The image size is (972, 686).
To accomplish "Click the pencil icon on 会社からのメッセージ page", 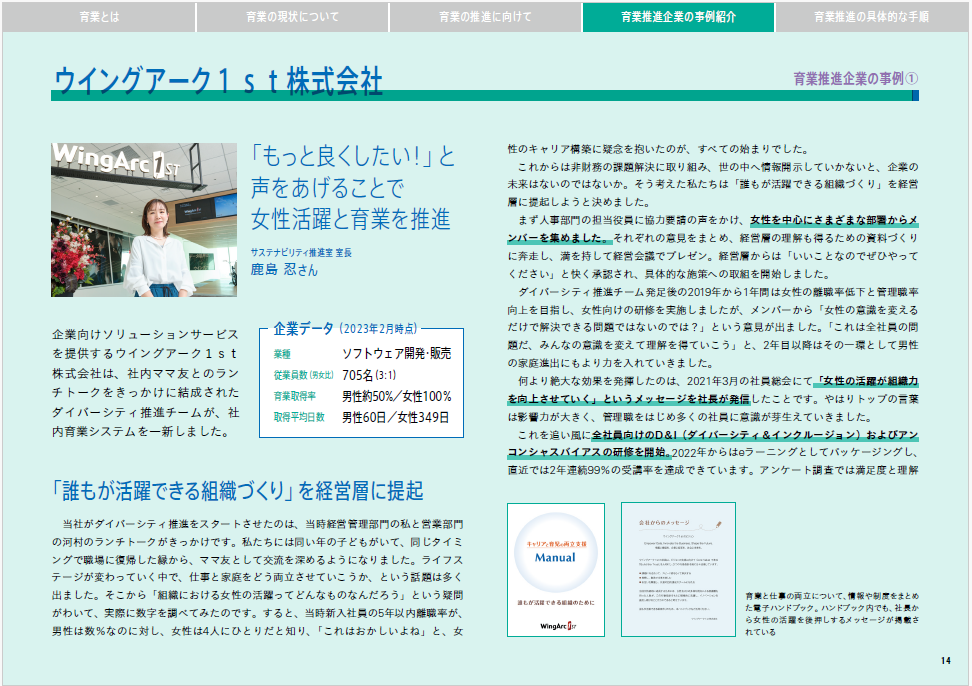I will tap(720, 524).
